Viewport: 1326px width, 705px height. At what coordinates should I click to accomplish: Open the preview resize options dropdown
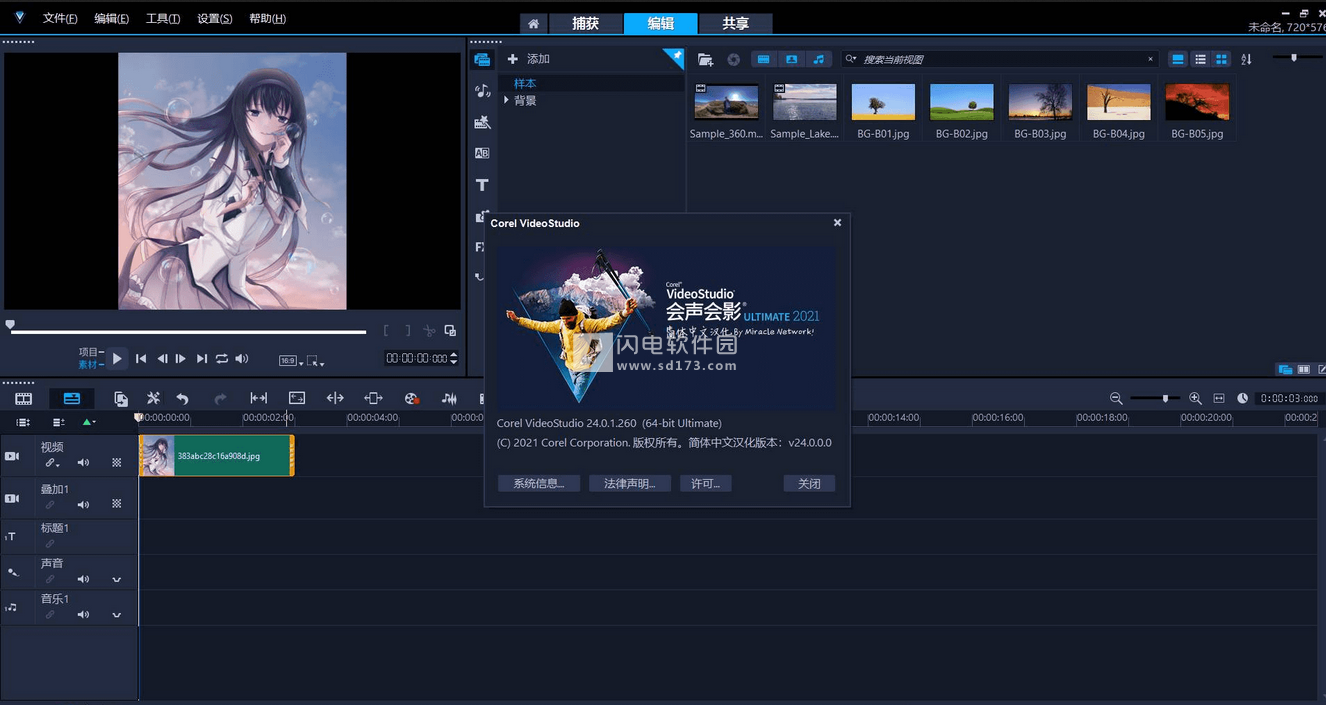[315, 361]
